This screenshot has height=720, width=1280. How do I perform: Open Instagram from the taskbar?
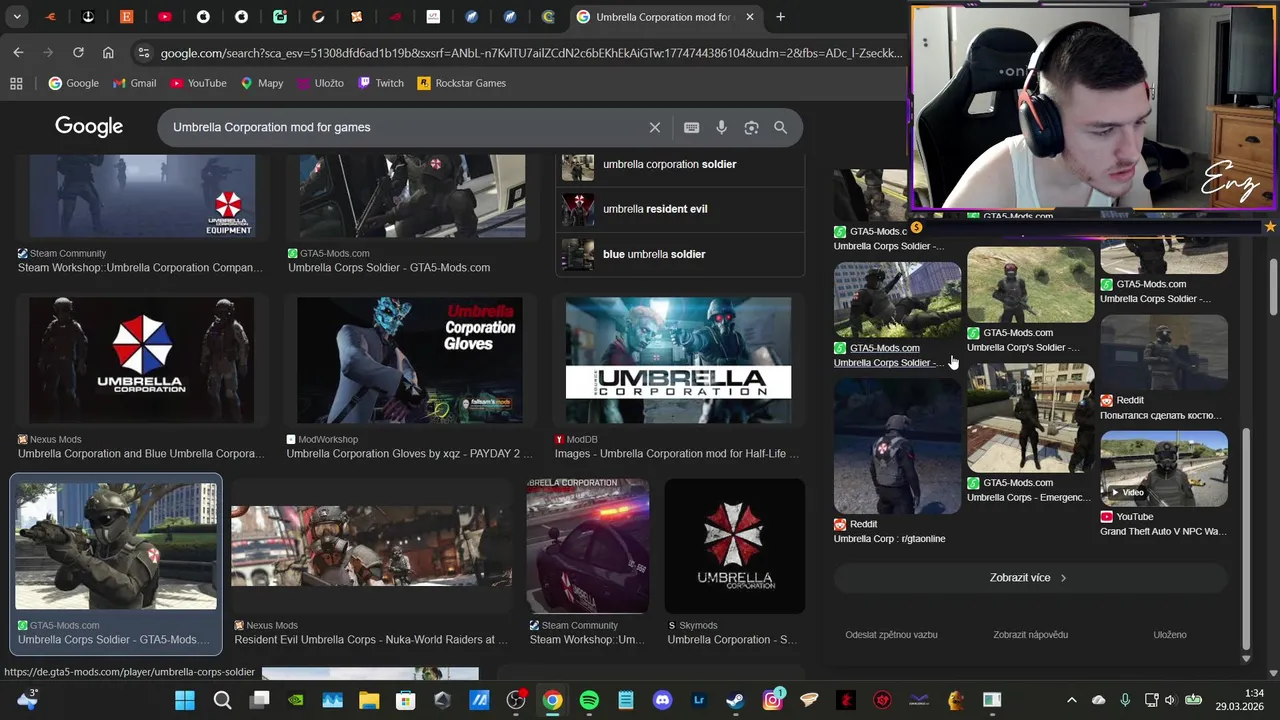(x=772, y=700)
